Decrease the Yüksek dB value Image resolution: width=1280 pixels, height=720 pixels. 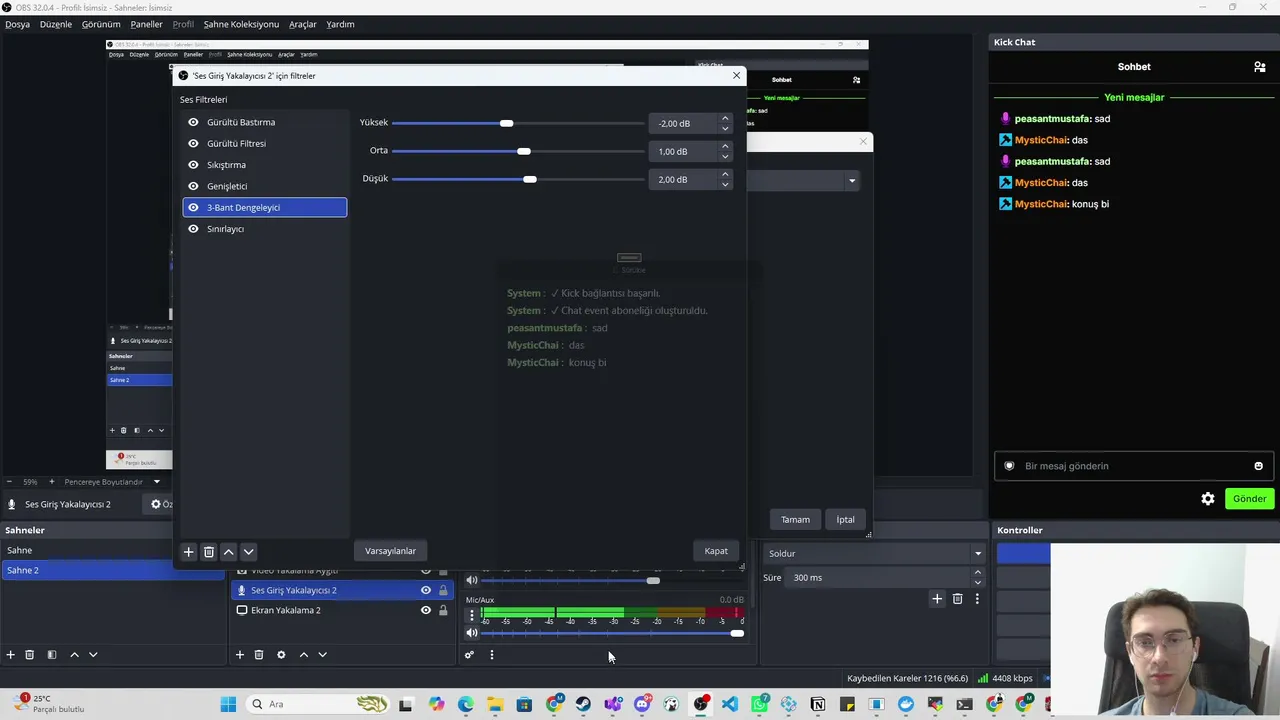click(725, 128)
